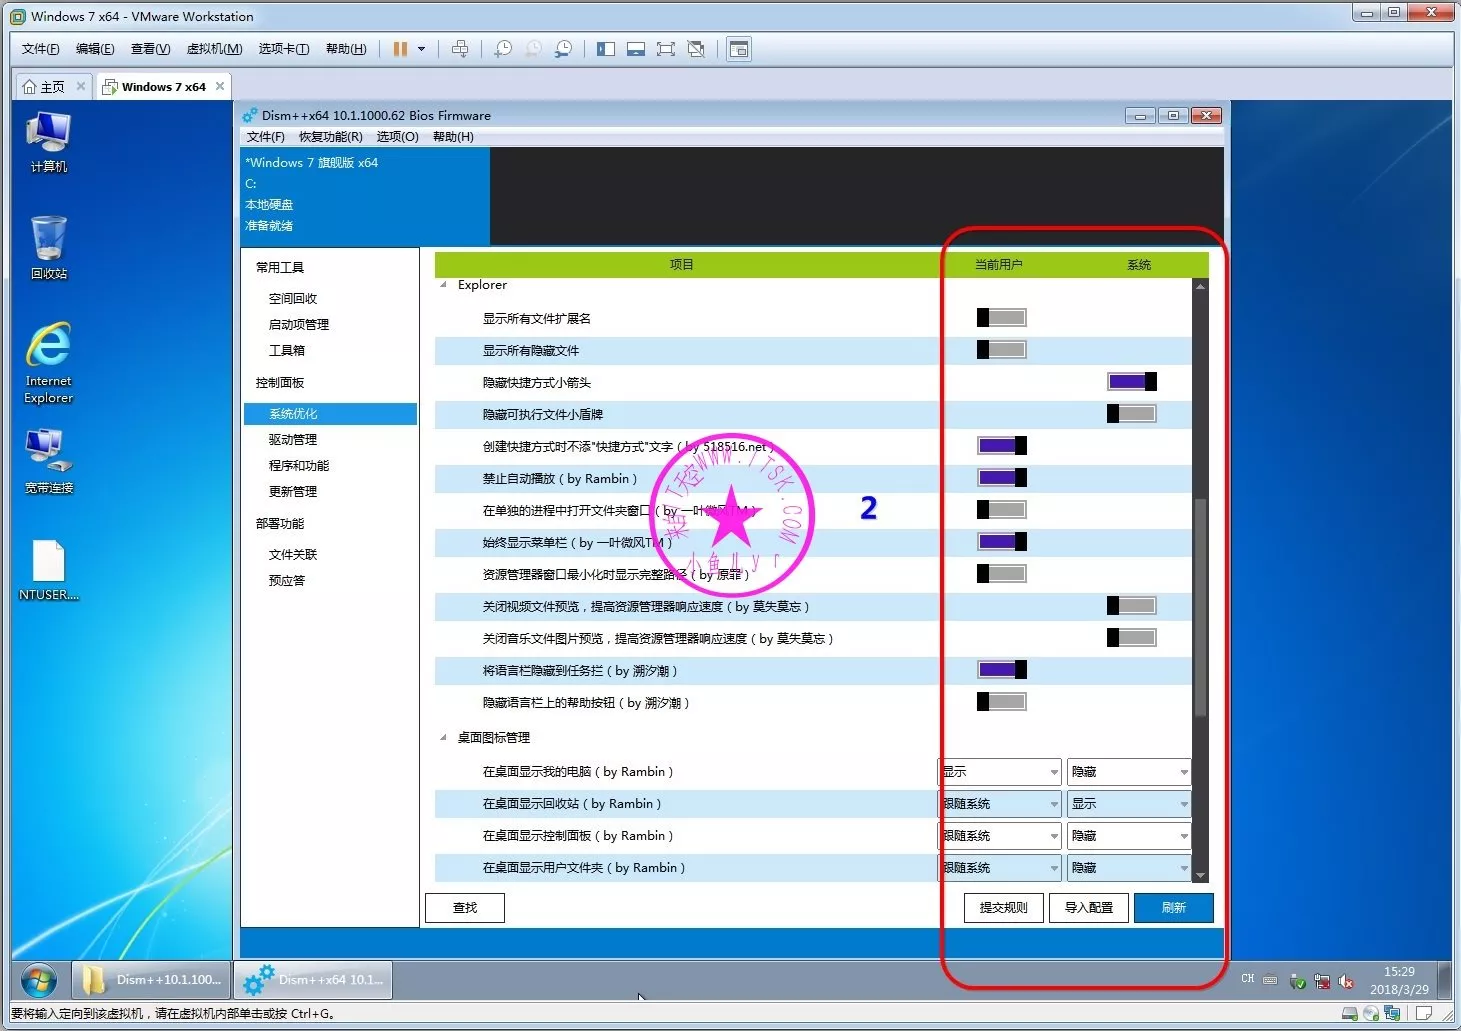Open the snapshot manager icon in toolbar

[x=564, y=49]
